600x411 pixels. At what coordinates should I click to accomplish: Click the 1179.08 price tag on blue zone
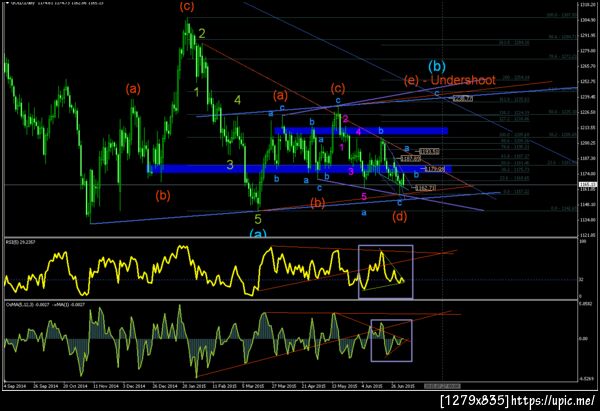point(435,169)
